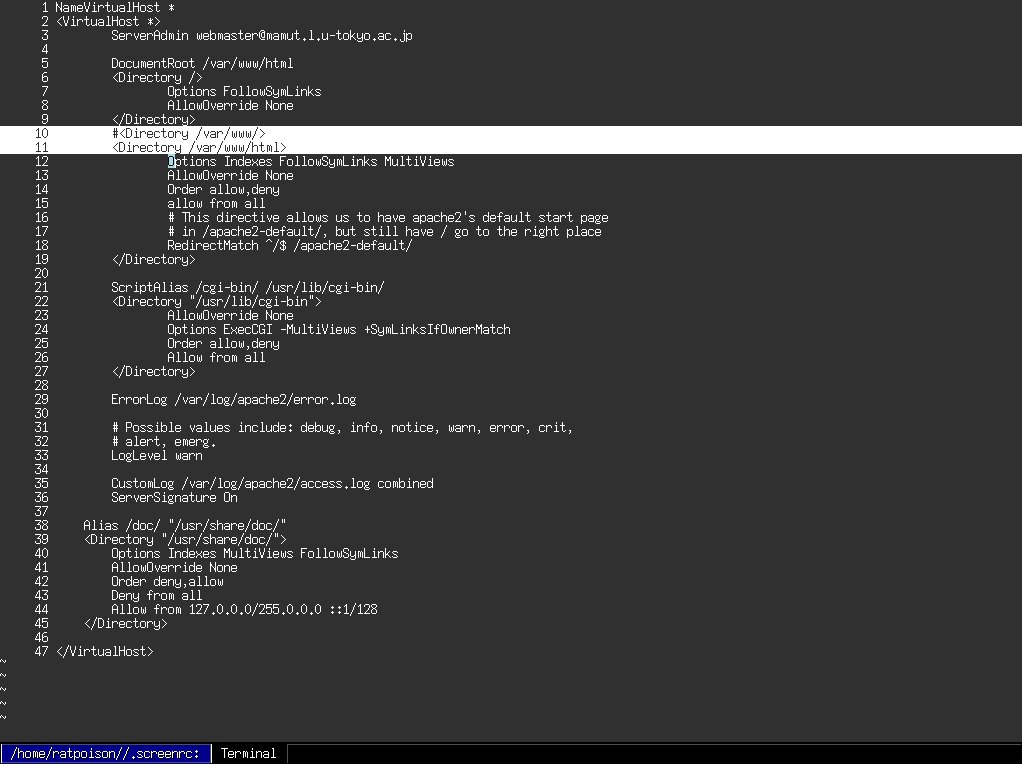
Task: Click the Alias /doc/ line
Action: (x=185, y=525)
